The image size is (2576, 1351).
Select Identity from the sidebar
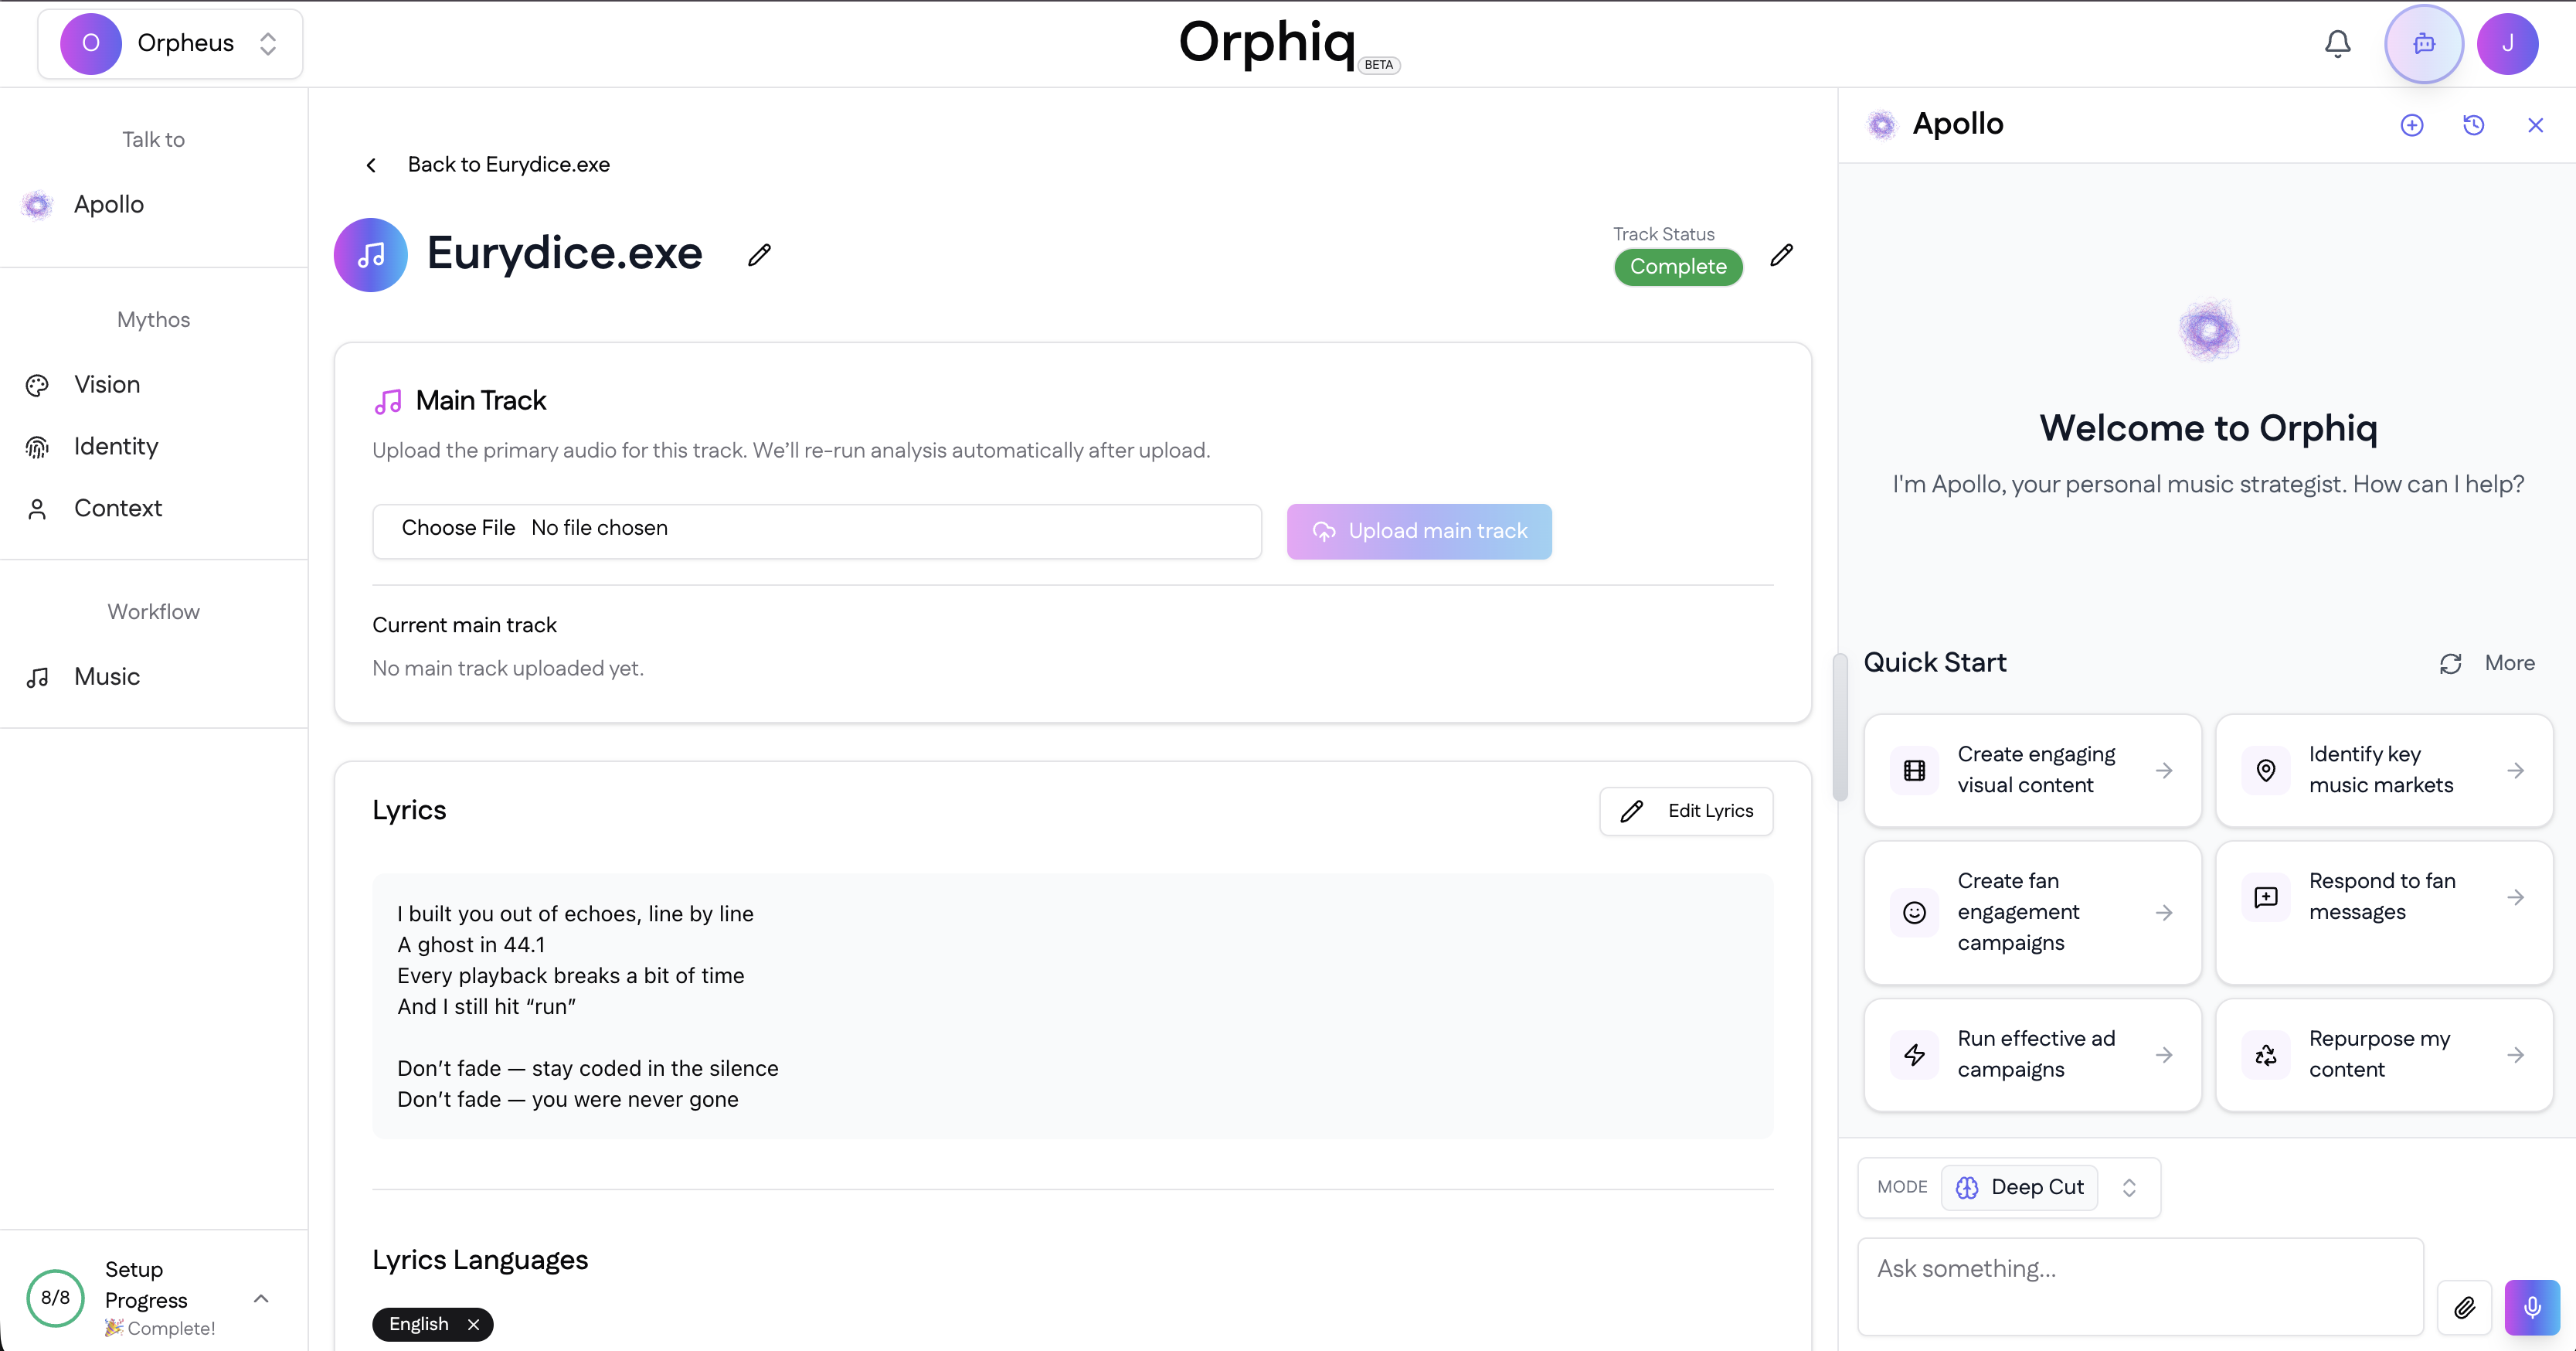(116, 446)
